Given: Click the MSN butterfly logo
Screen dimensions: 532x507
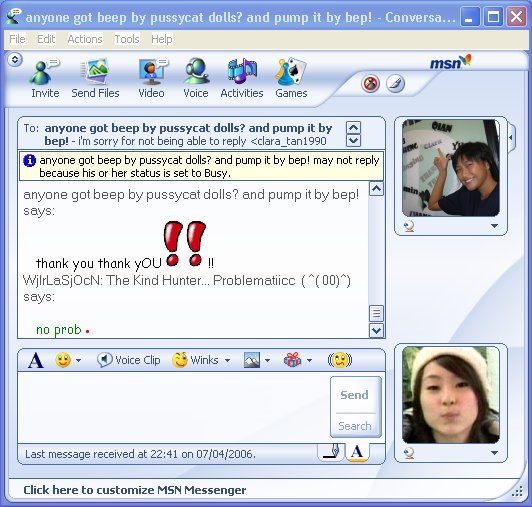Looking at the screenshot, I should pyautogui.click(x=450, y=62).
